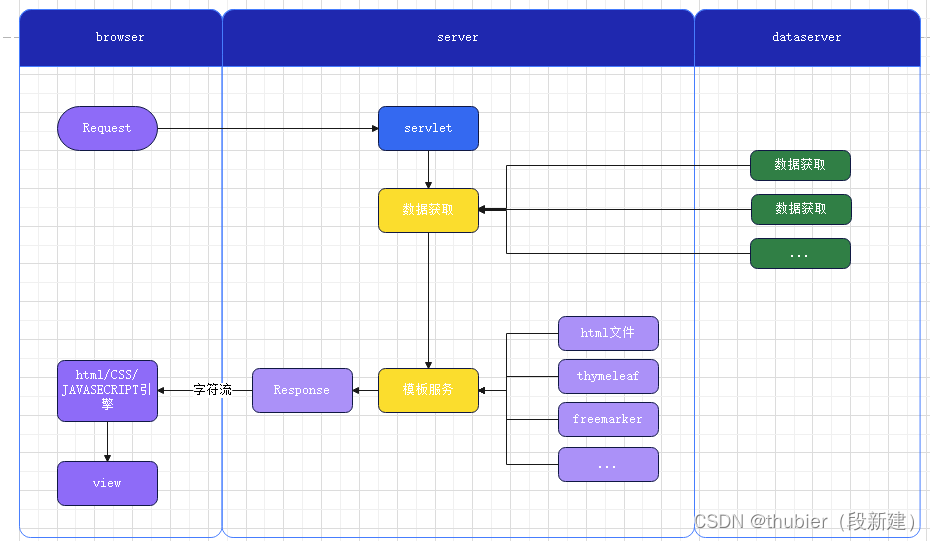The height and width of the screenshot is (541, 930).
Task: Click the html文件 template node
Action: coord(608,333)
